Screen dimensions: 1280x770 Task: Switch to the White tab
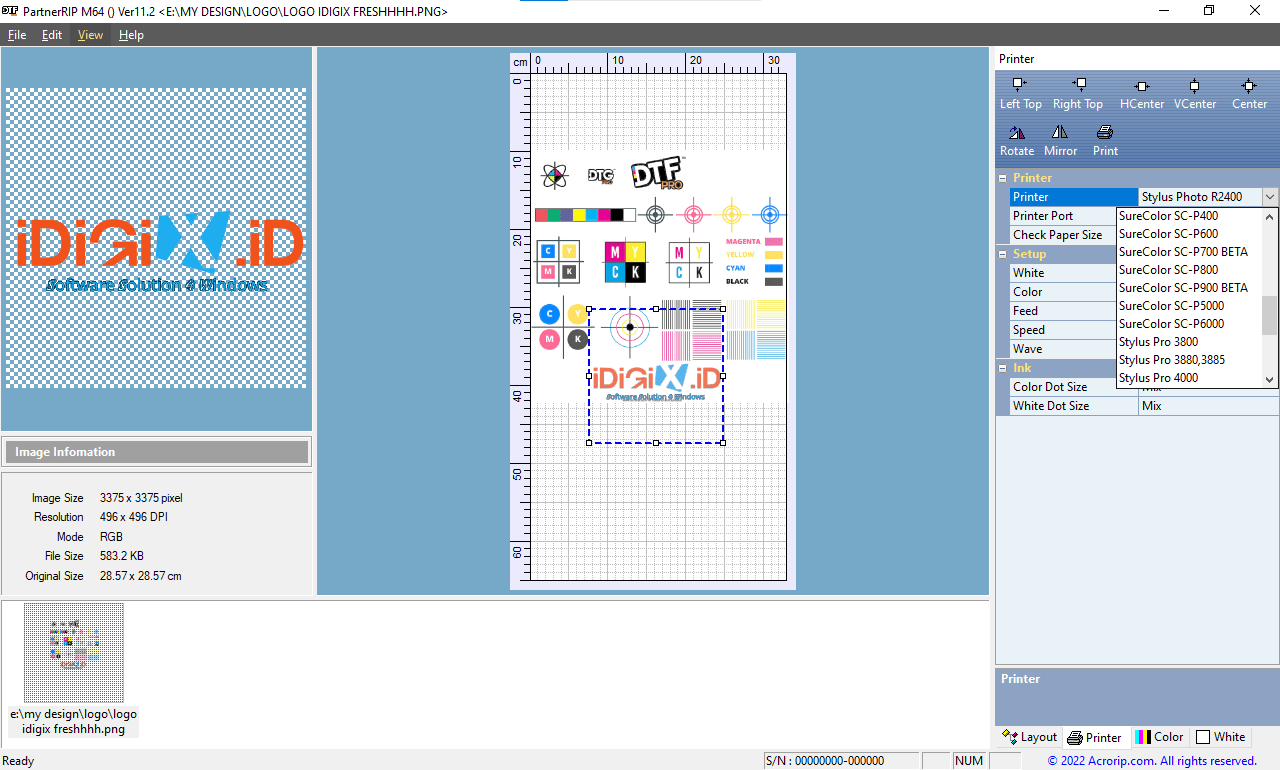coord(1220,737)
